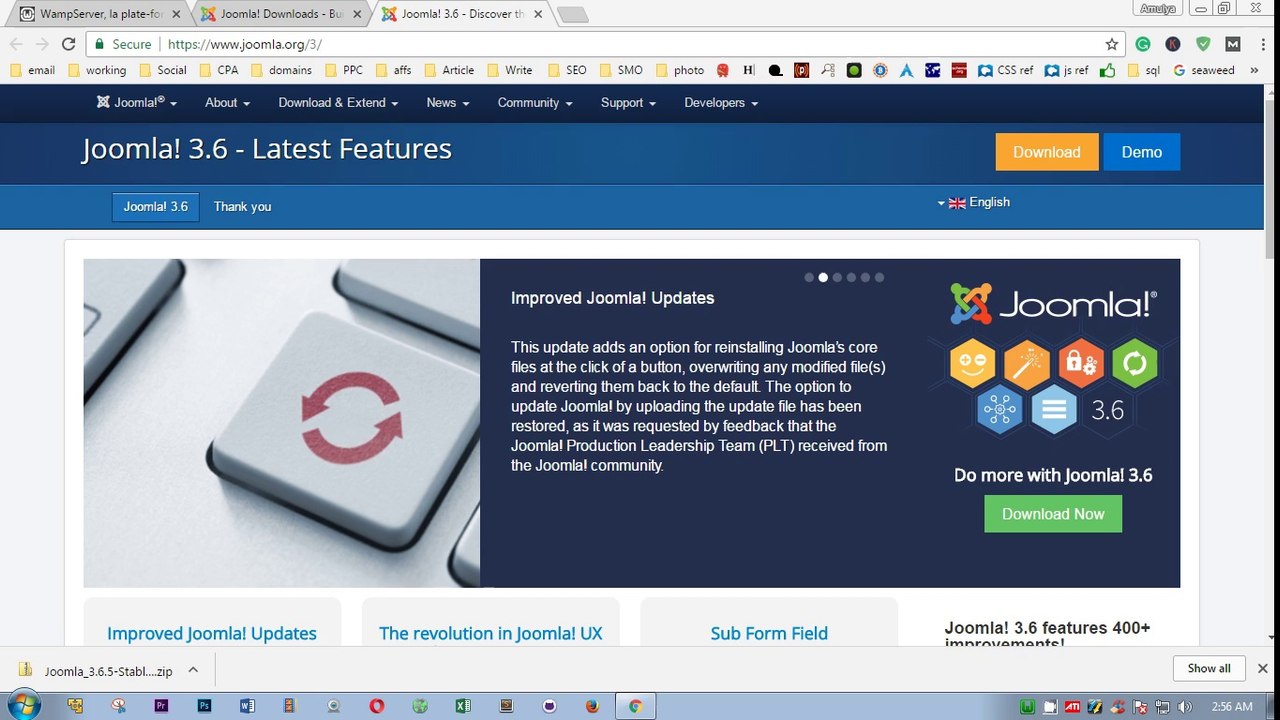
Task: Open the Opera browser taskbar icon
Action: (376, 705)
